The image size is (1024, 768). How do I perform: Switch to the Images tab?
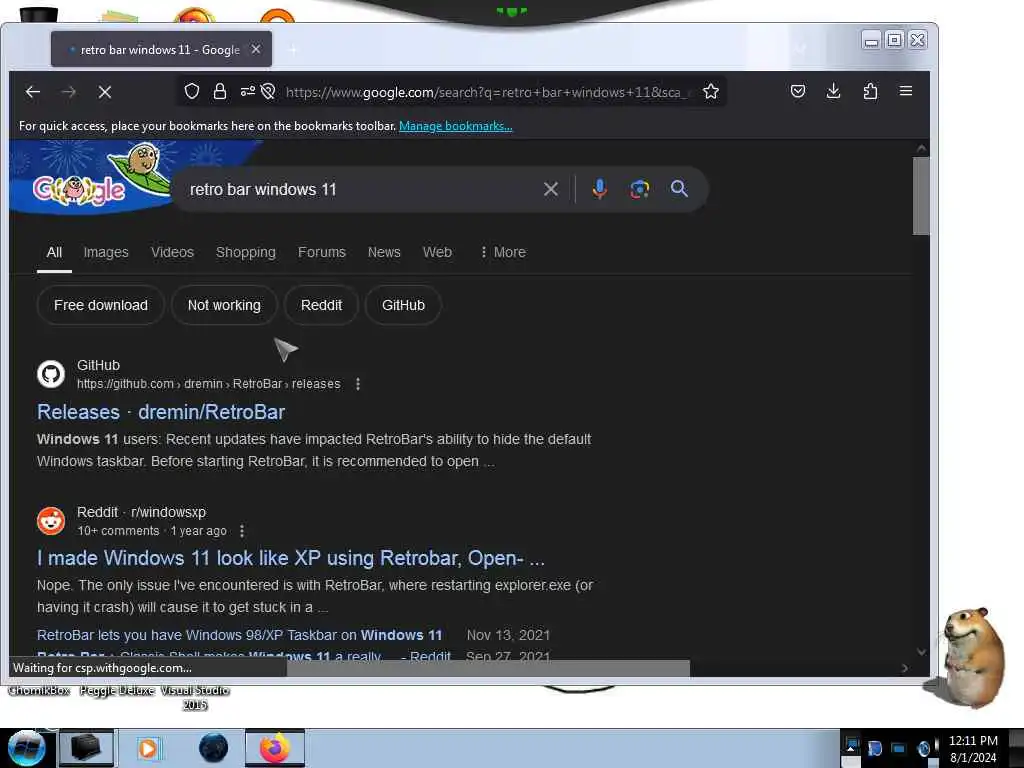(106, 252)
